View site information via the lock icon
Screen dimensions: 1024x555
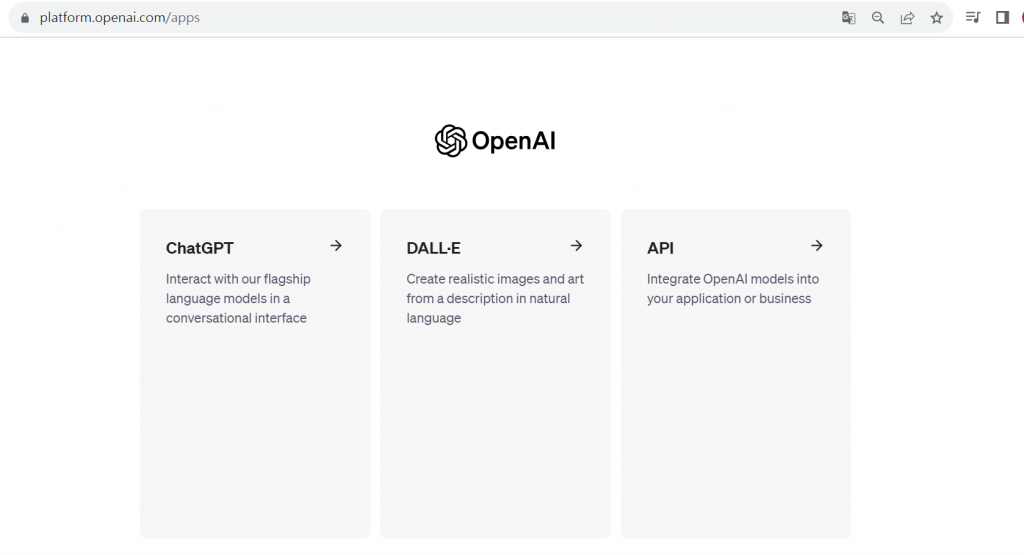click(26, 18)
